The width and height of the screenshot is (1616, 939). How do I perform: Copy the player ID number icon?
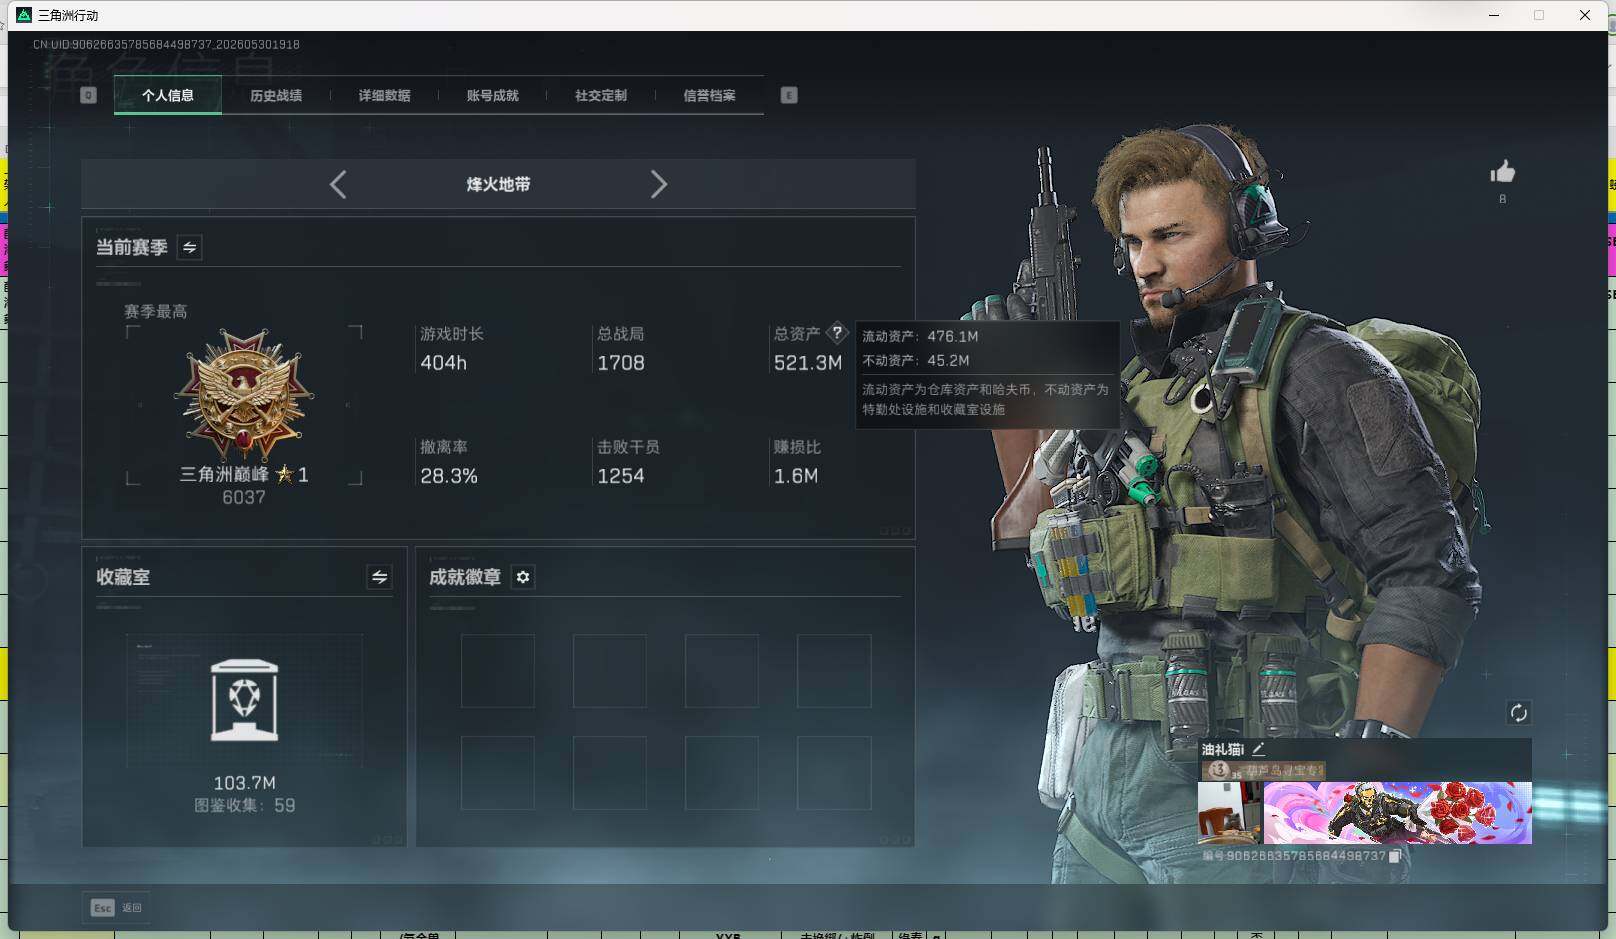[x=1395, y=856]
